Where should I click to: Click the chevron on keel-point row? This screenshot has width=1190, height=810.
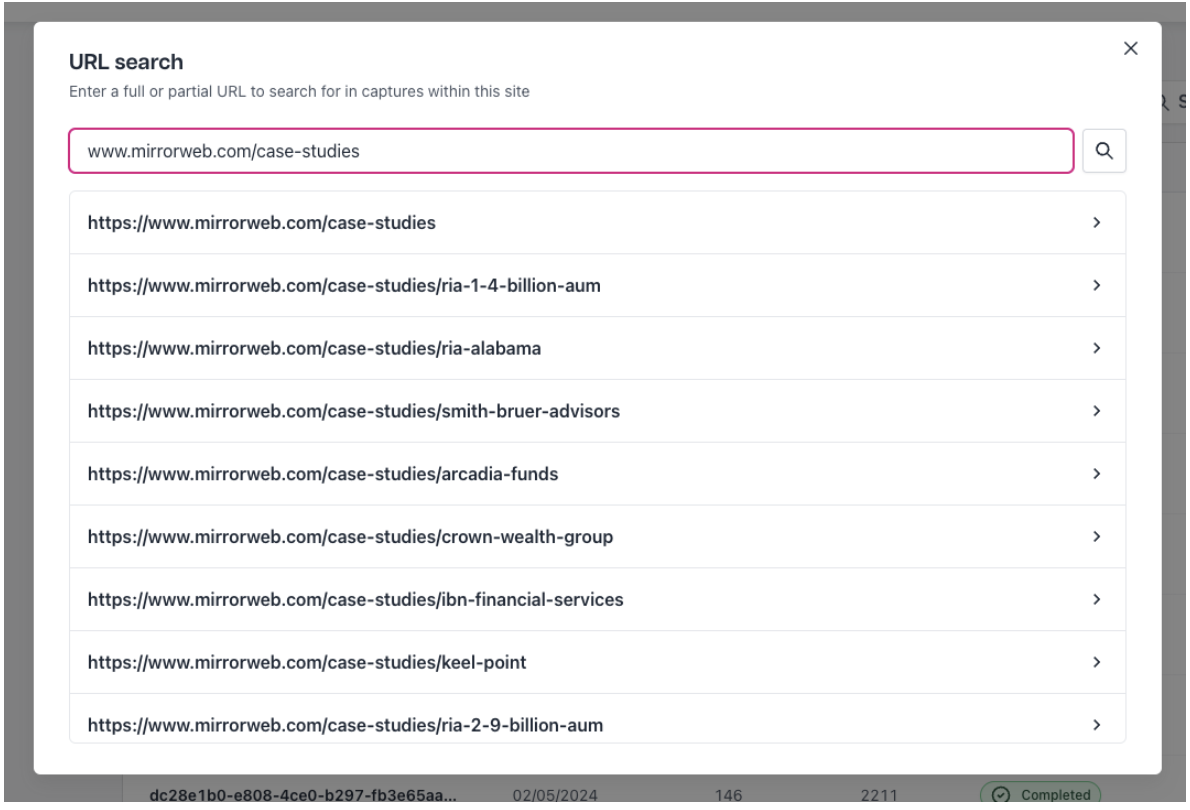coord(1097,662)
